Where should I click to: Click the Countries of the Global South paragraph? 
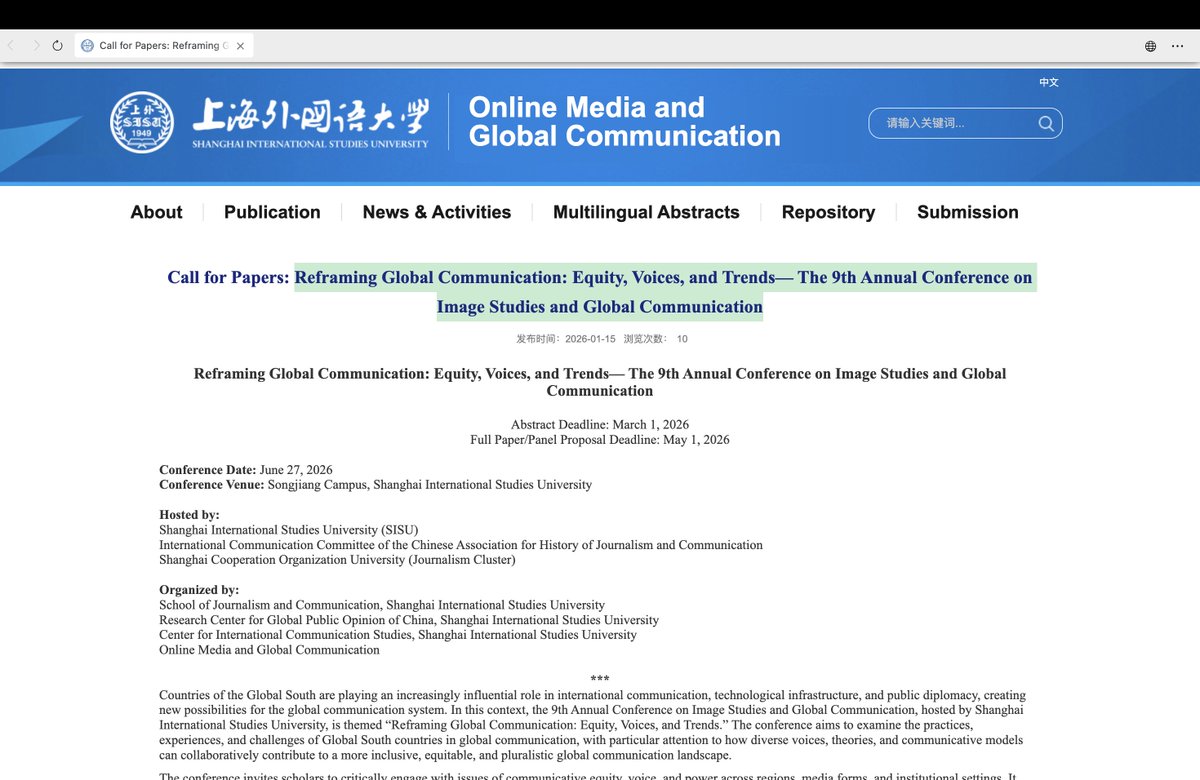592,725
